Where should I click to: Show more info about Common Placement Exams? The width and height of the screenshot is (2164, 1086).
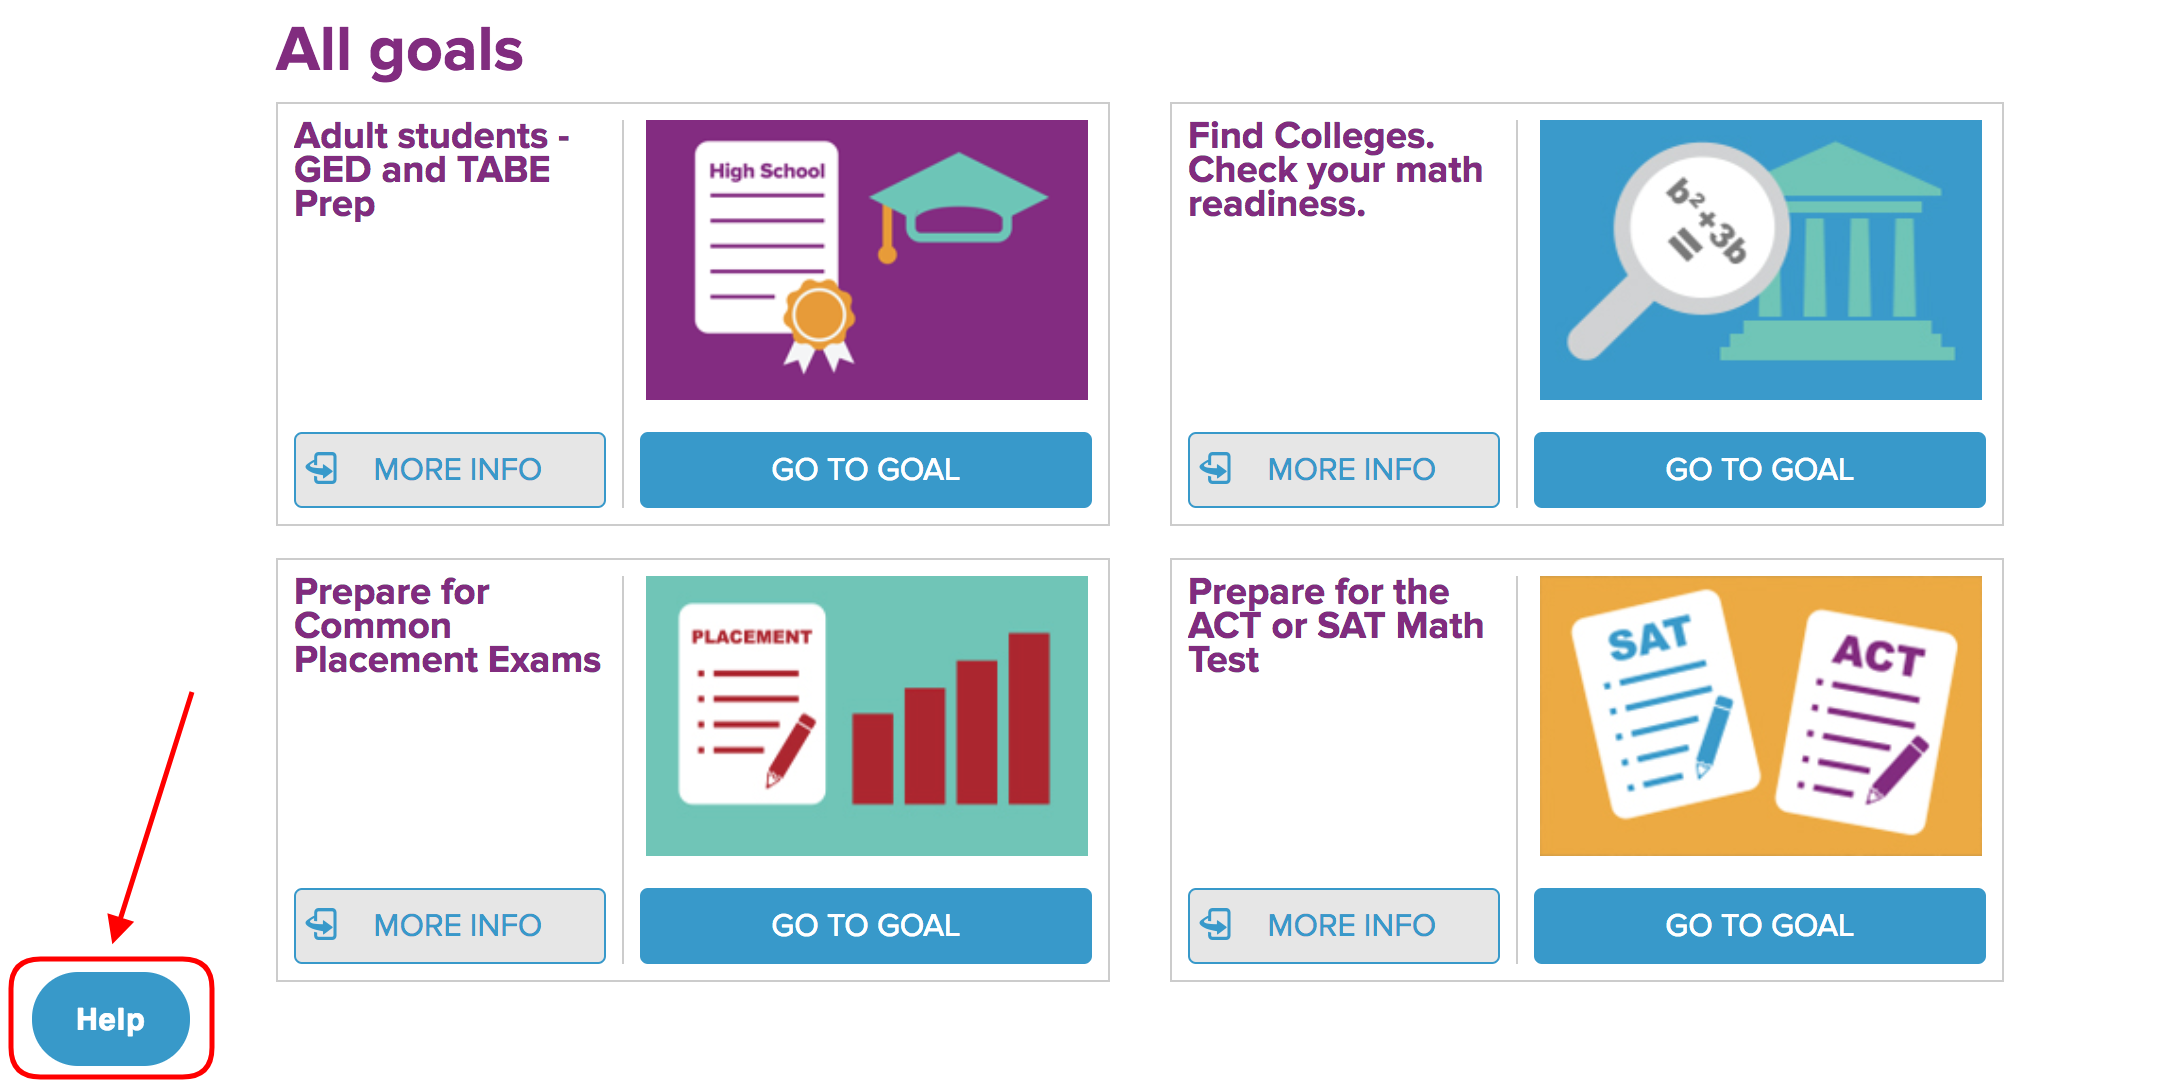click(x=450, y=926)
